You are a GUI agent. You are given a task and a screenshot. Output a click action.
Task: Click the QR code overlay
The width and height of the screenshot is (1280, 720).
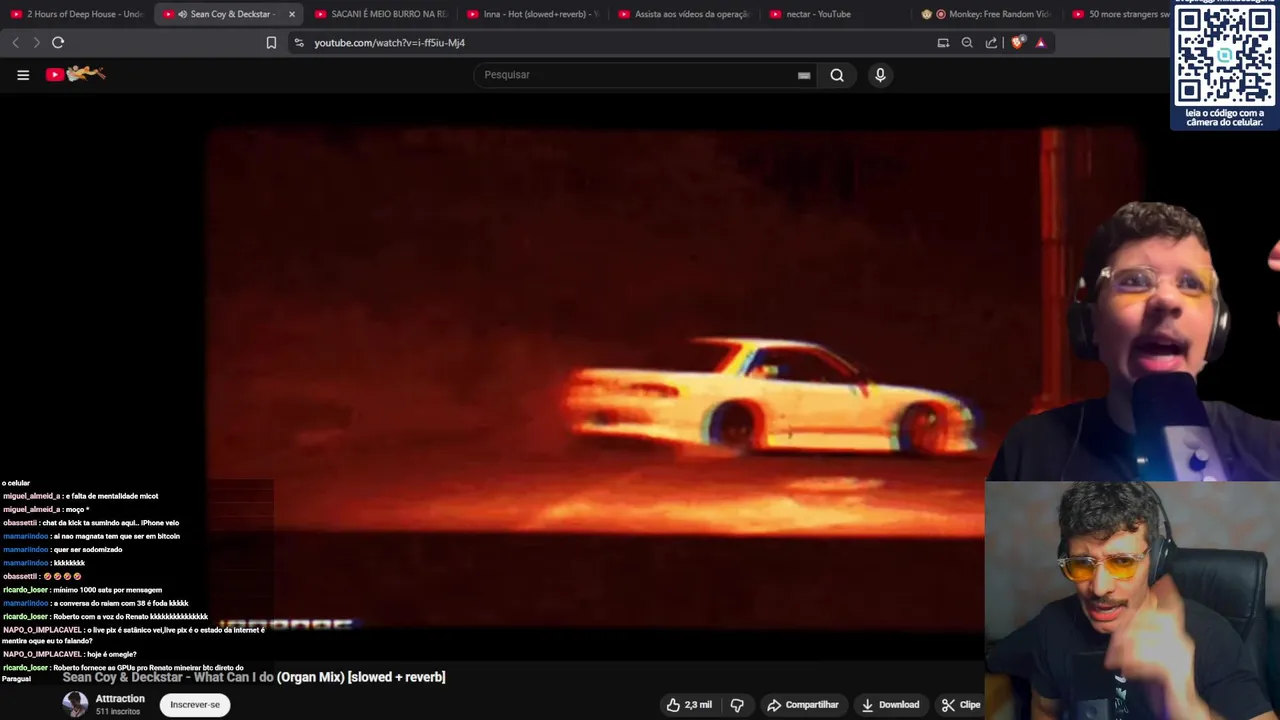[1225, 55]
